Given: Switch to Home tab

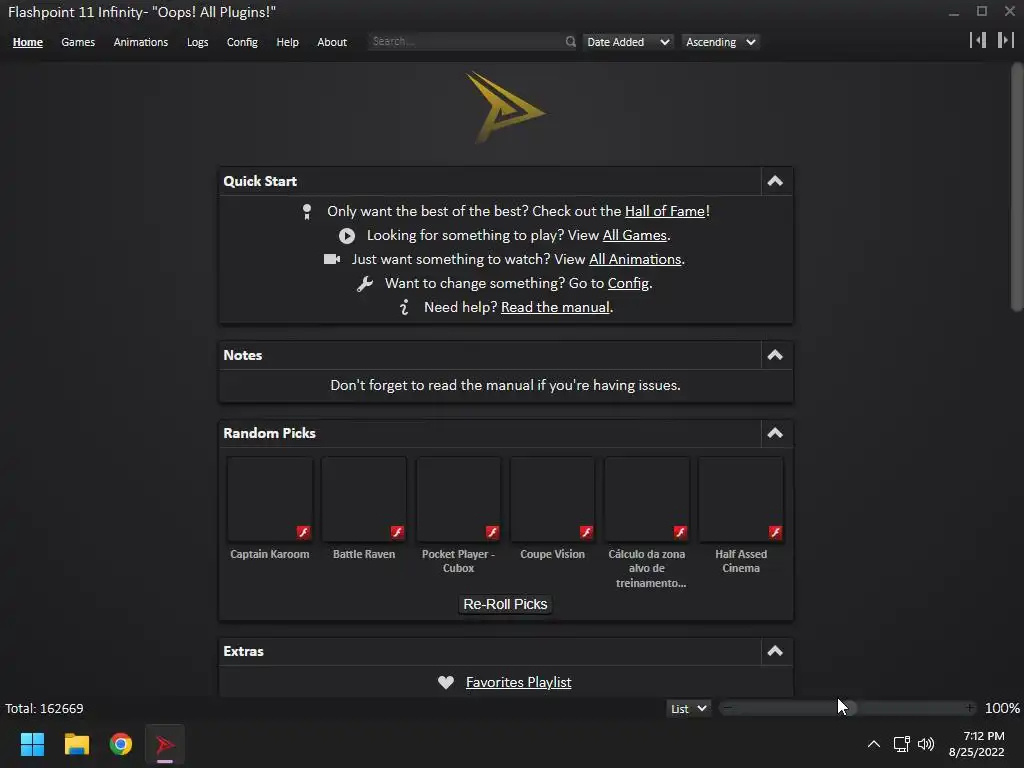Looking at the screenshot, I should pos(27,42).
